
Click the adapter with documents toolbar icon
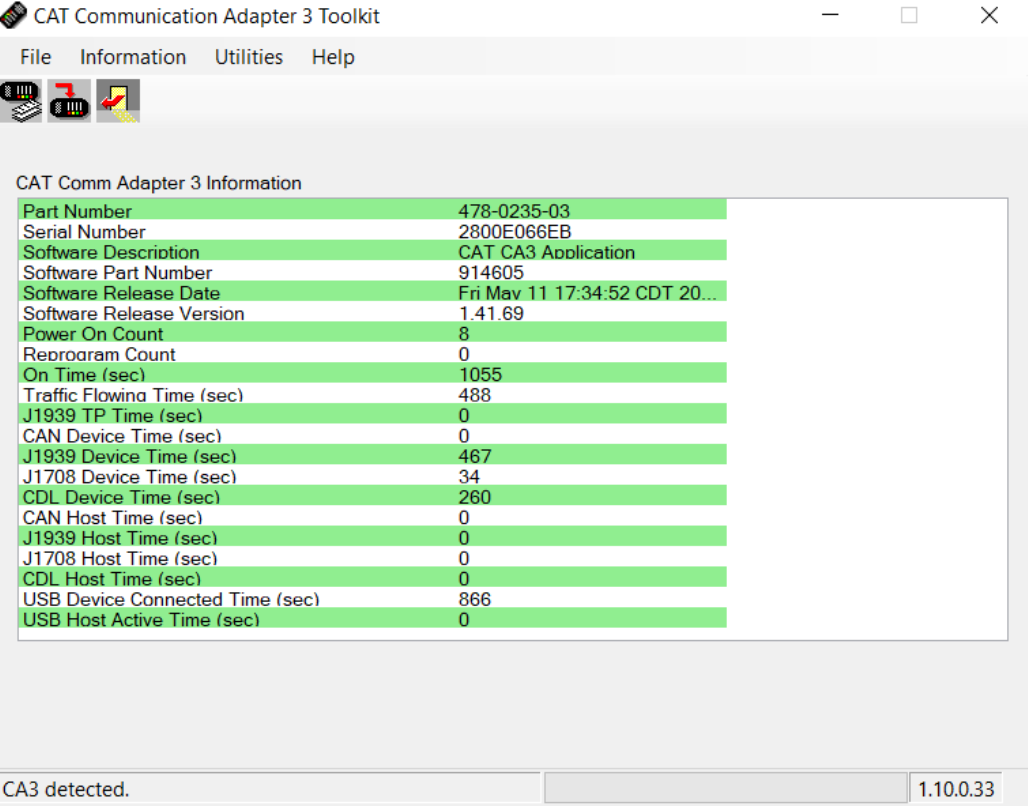coord(21,101)
